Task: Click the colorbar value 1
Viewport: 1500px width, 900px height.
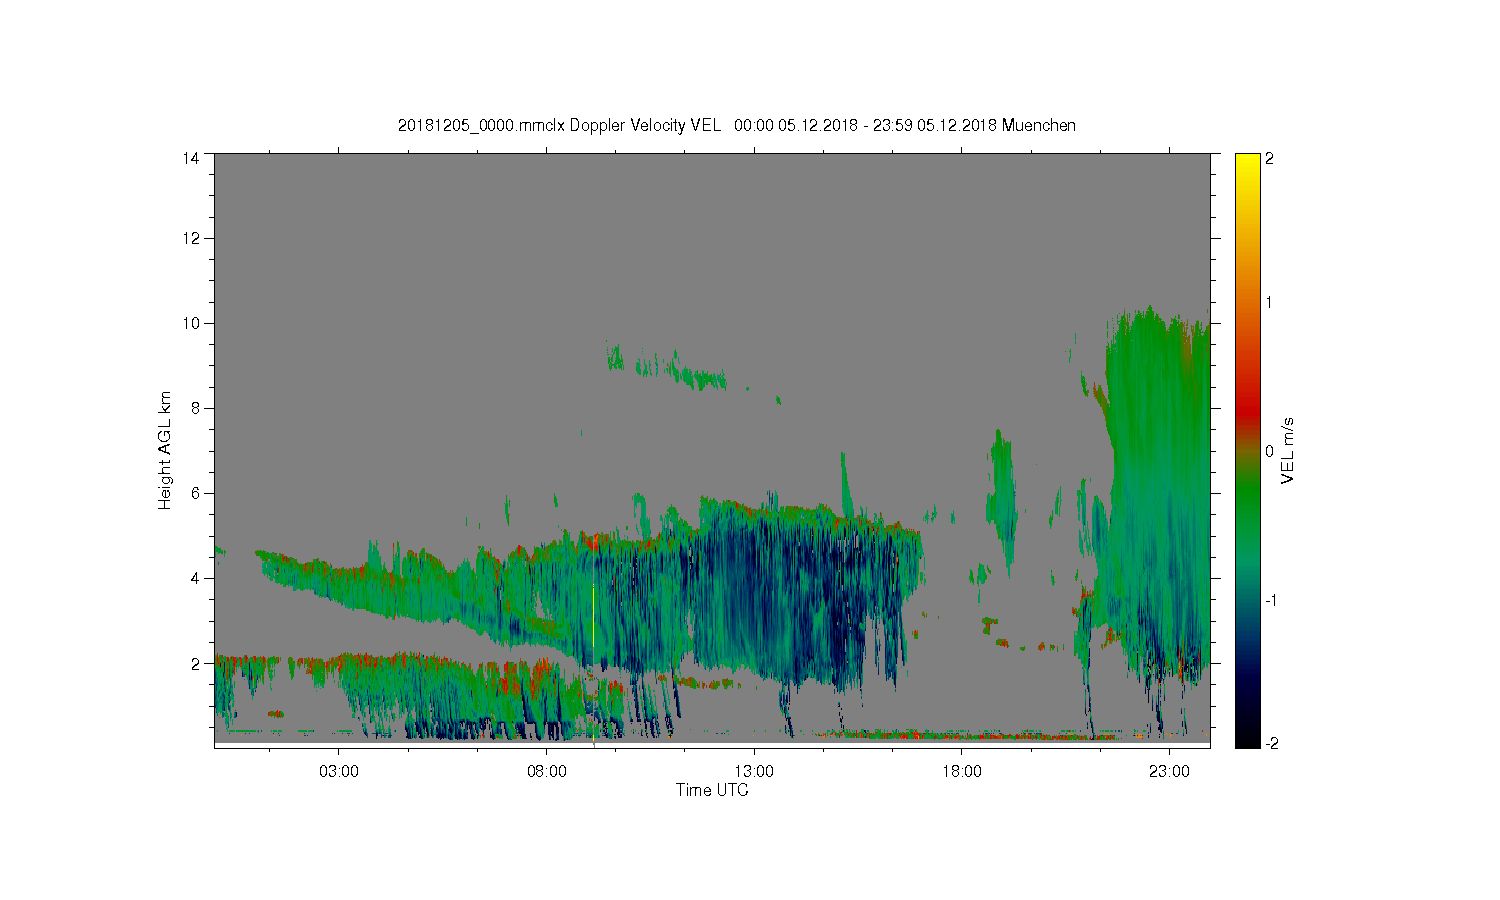Action: click(1269, 302)
